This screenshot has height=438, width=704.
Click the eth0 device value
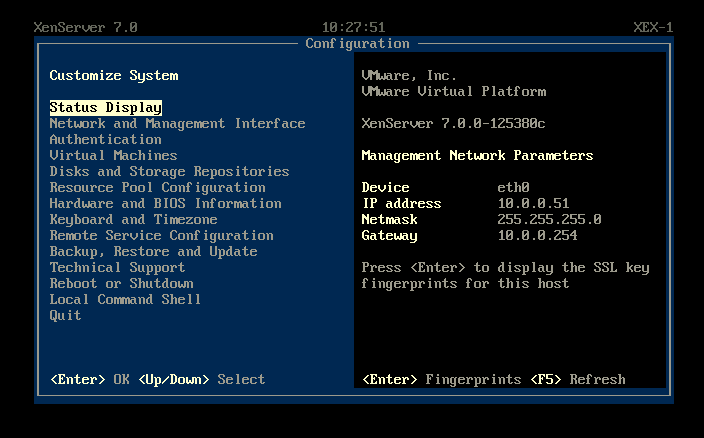(x=514, y=188)
